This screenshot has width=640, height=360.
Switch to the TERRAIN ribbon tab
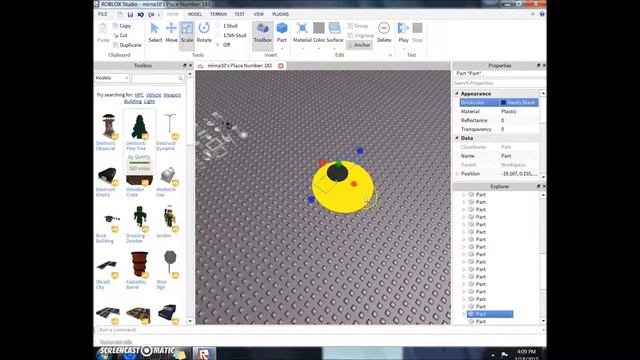click(218, 14)
